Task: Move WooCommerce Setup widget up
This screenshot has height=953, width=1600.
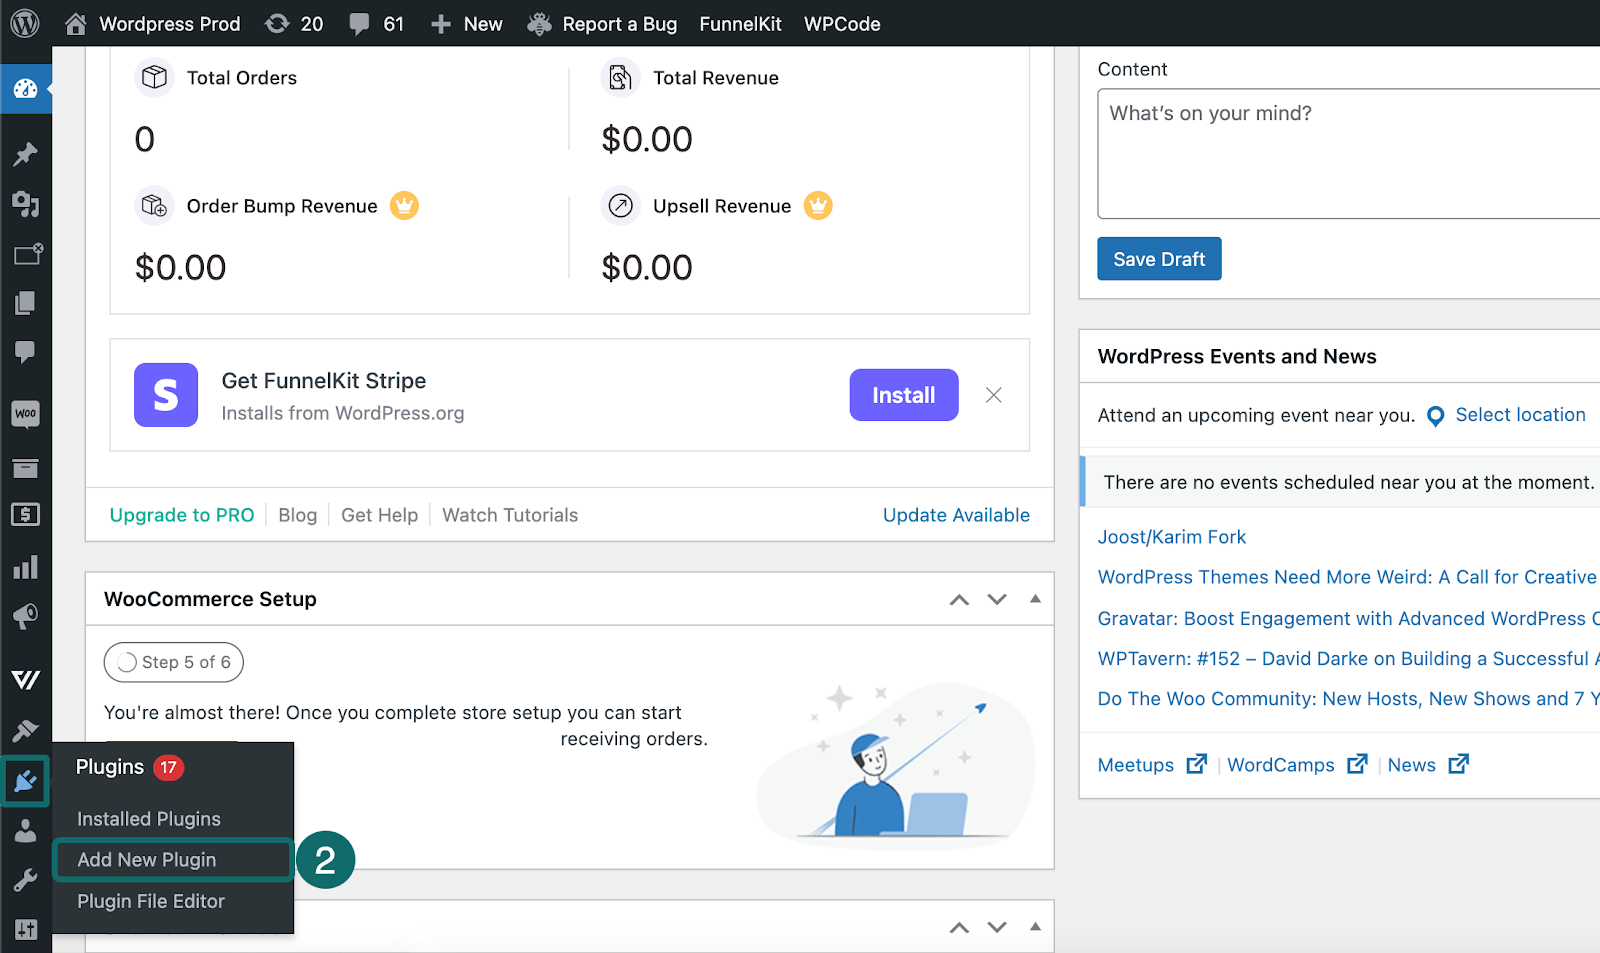Action: coord(959,599)
